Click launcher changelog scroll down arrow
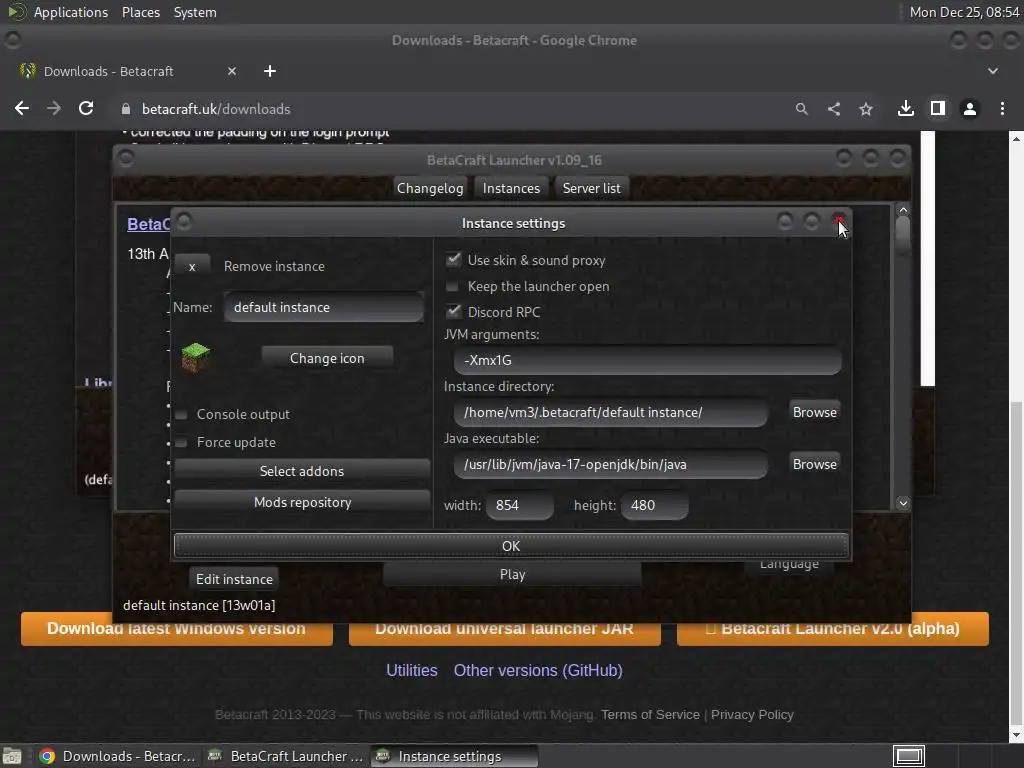The width and height of the screenshot is (1024, 768). [903, 503]
